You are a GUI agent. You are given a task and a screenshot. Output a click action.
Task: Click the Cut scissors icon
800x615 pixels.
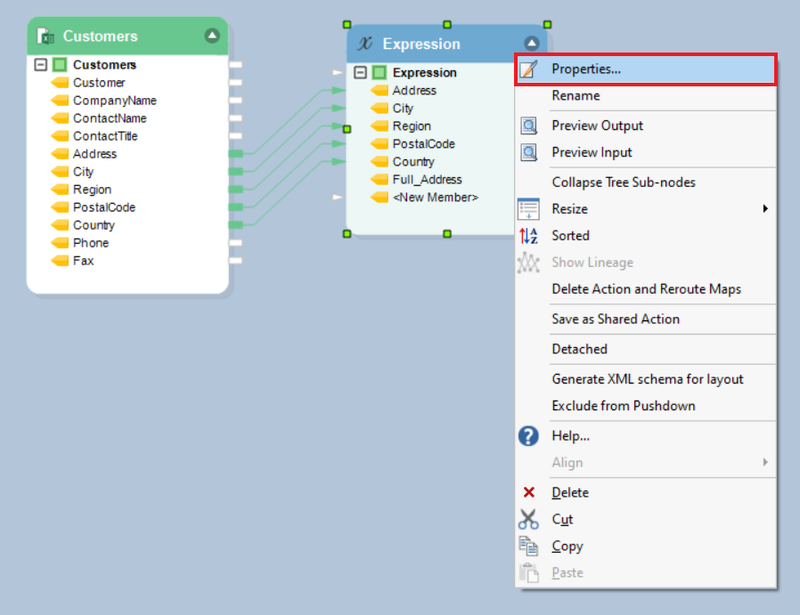tap(529, 520)
